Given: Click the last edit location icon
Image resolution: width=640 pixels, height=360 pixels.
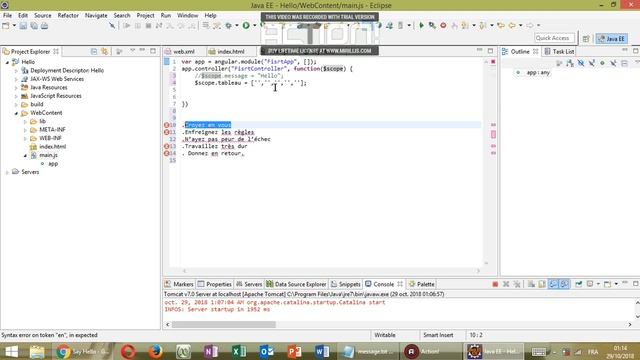Looking at the screenshot, I should click(x=501, y=25).
